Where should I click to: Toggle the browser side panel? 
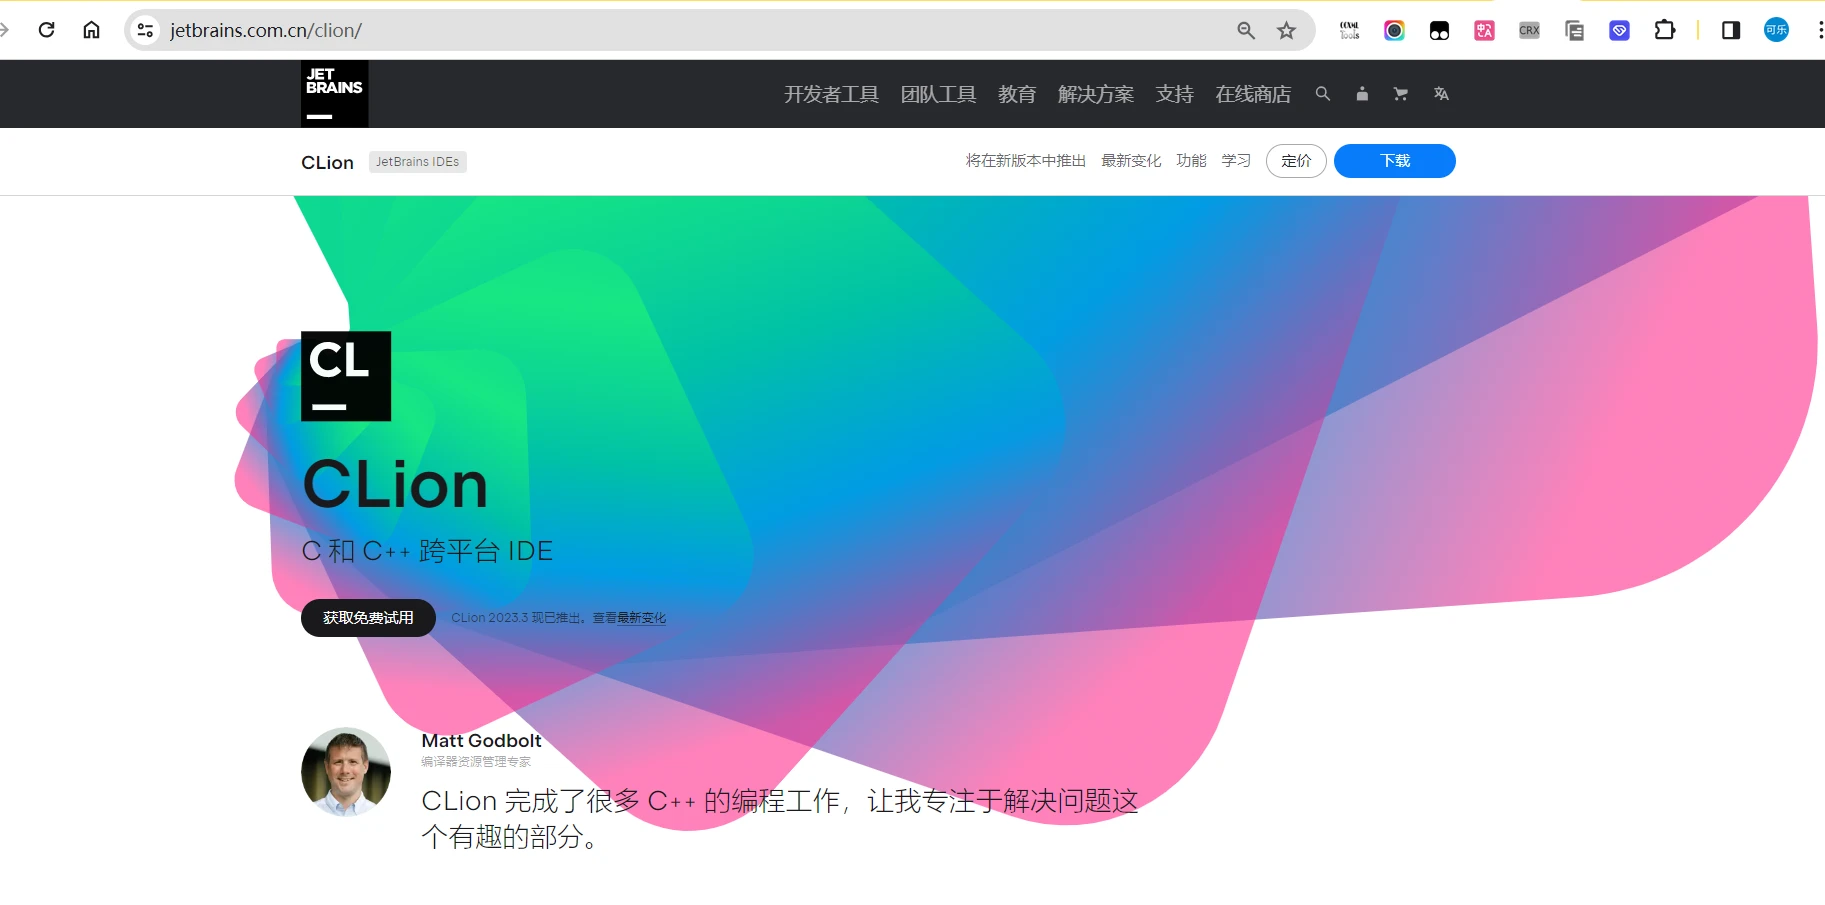[x=1731, y=30]
